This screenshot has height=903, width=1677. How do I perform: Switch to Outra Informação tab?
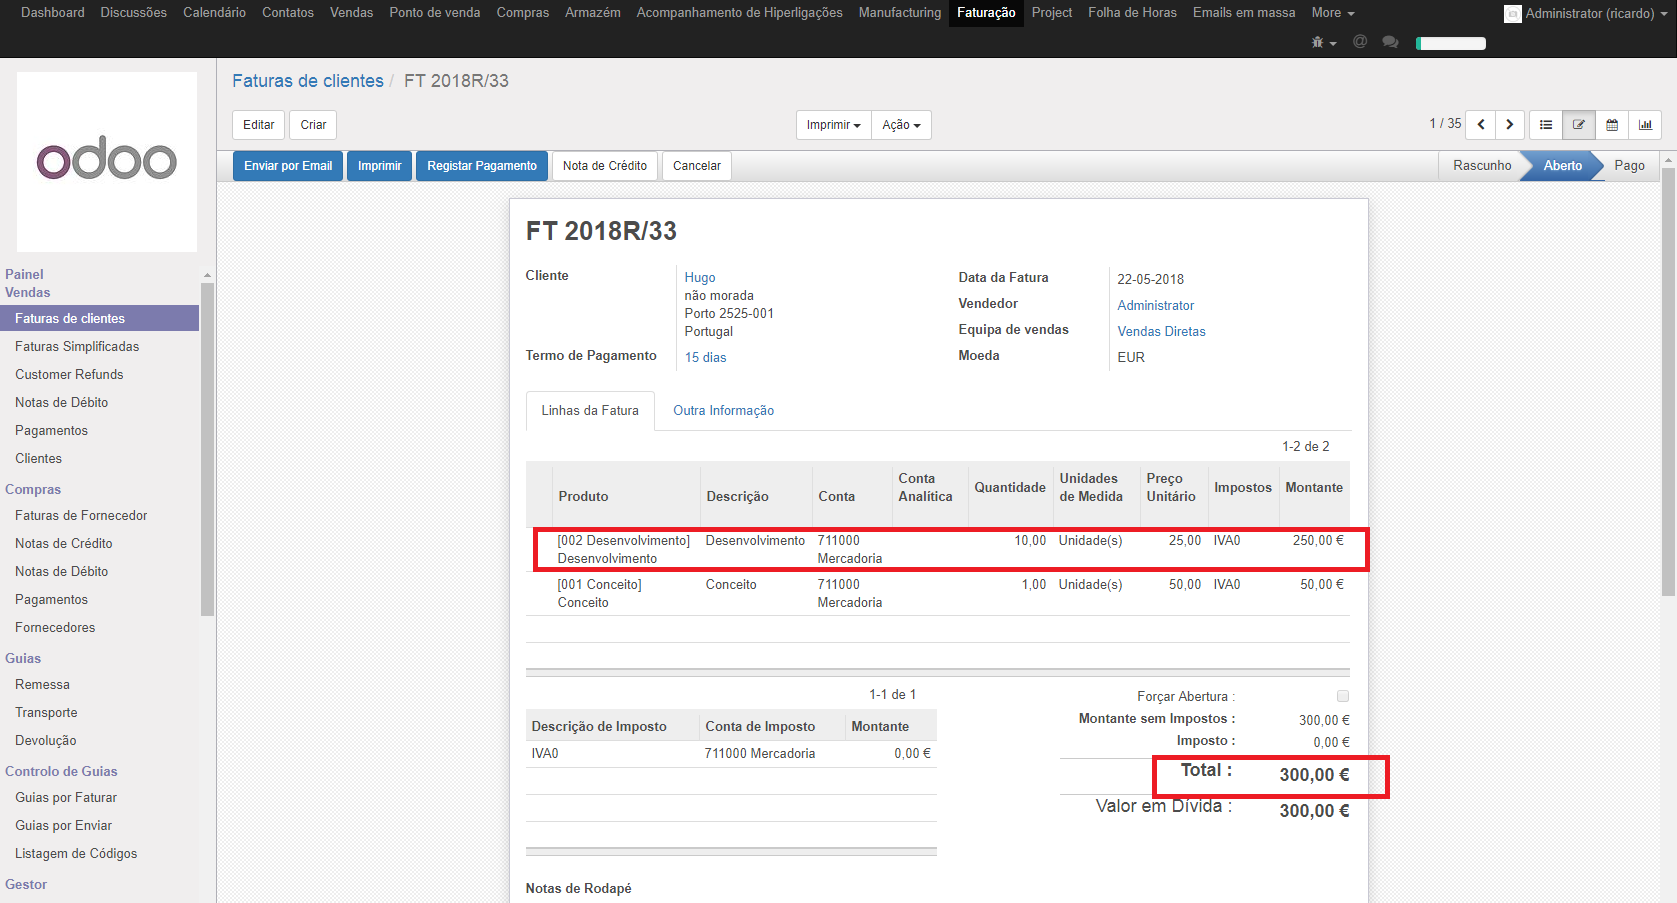click(x=723, y=411)
